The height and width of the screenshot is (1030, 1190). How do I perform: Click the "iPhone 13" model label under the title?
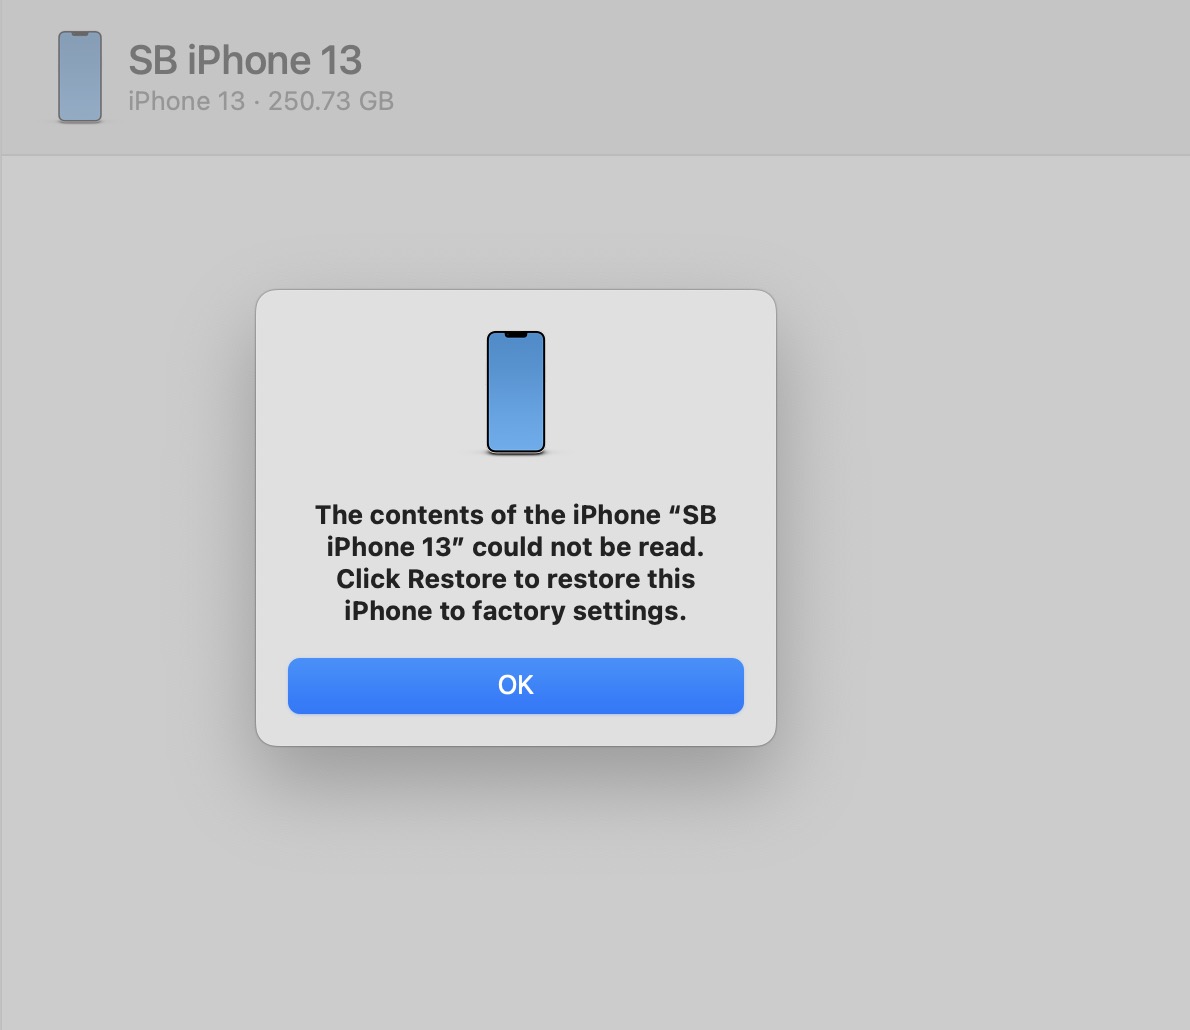(x=187, y=101)
